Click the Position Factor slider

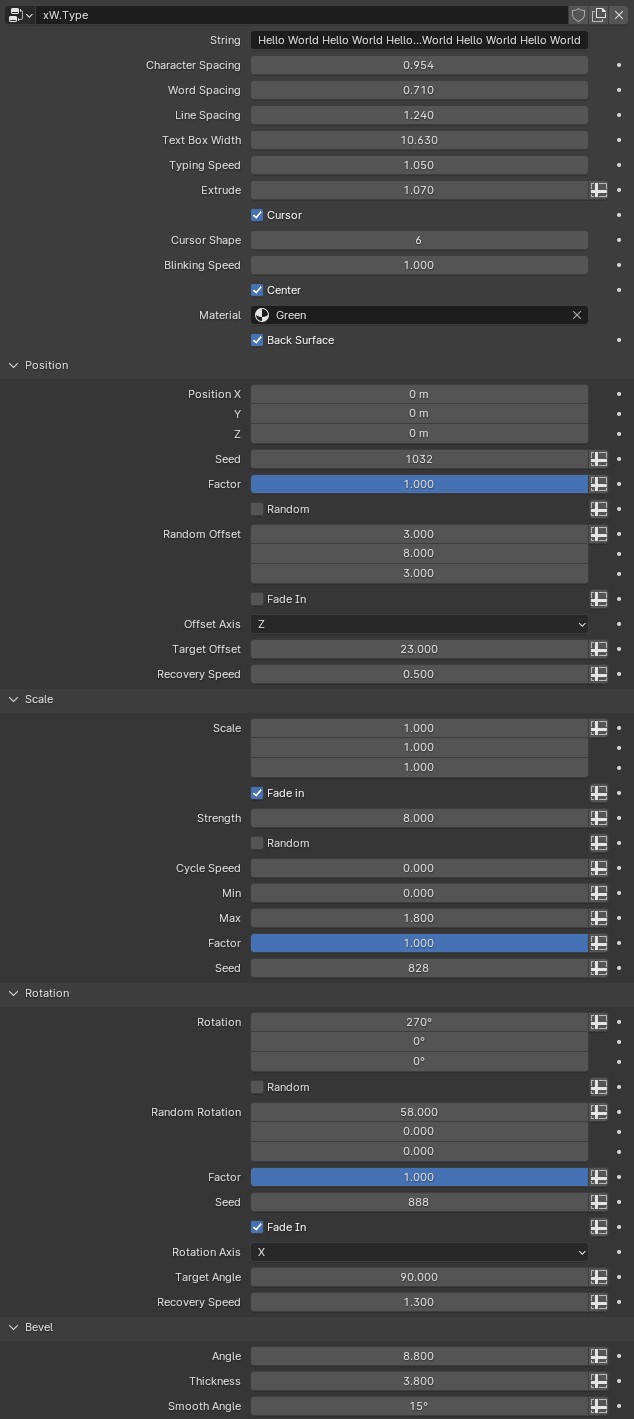pos(418,484)
